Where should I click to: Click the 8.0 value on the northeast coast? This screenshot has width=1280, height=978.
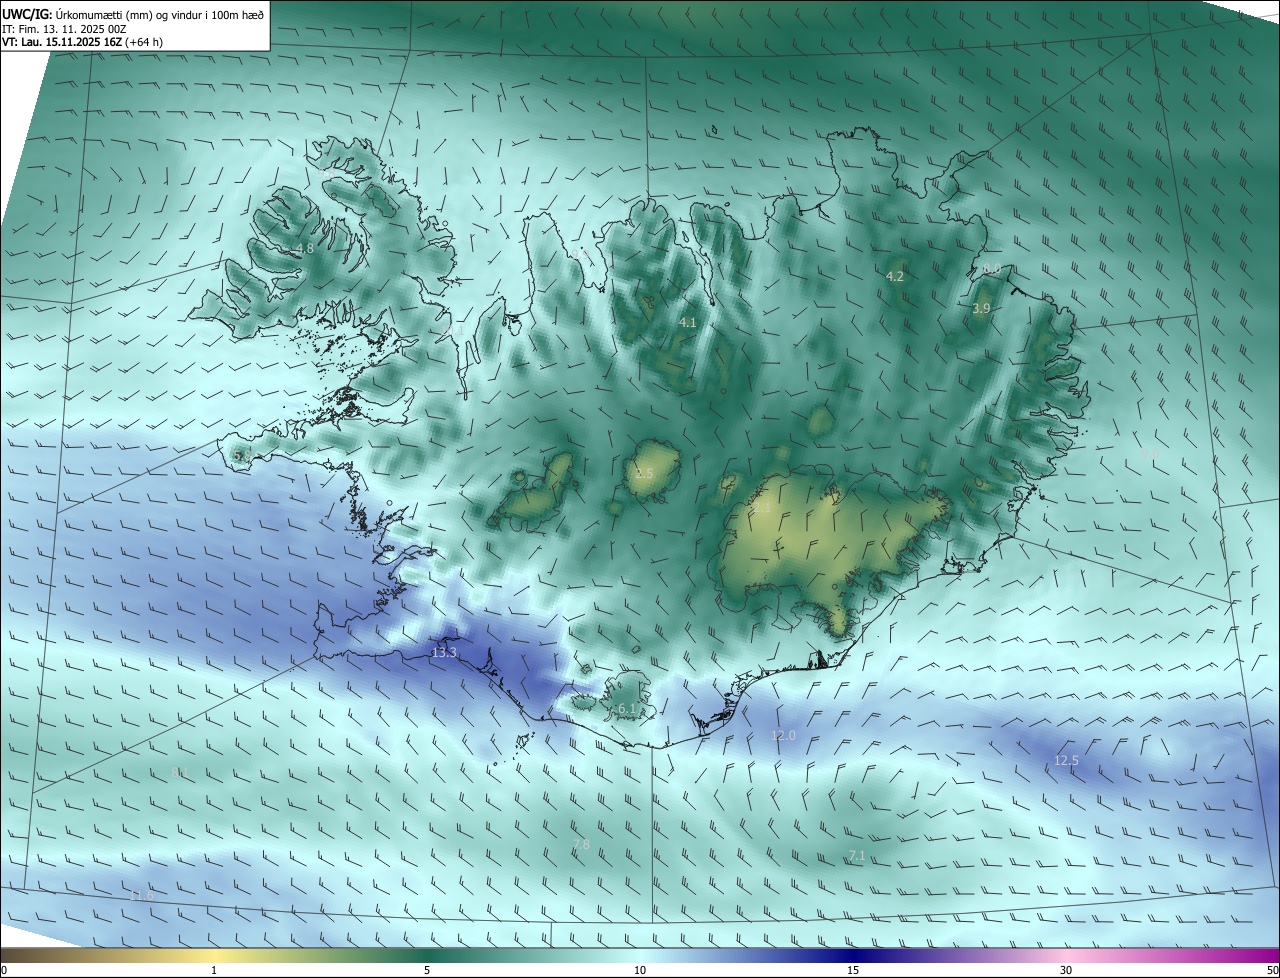991,270
